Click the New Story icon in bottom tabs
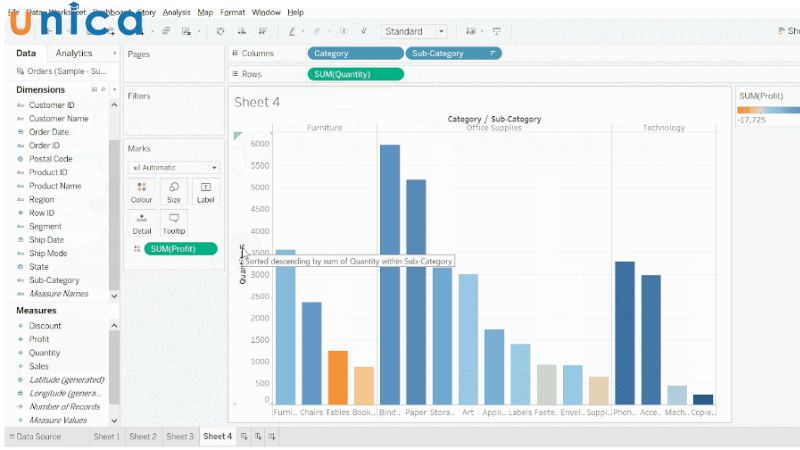 pyautogui.click(x=272, y=437)
